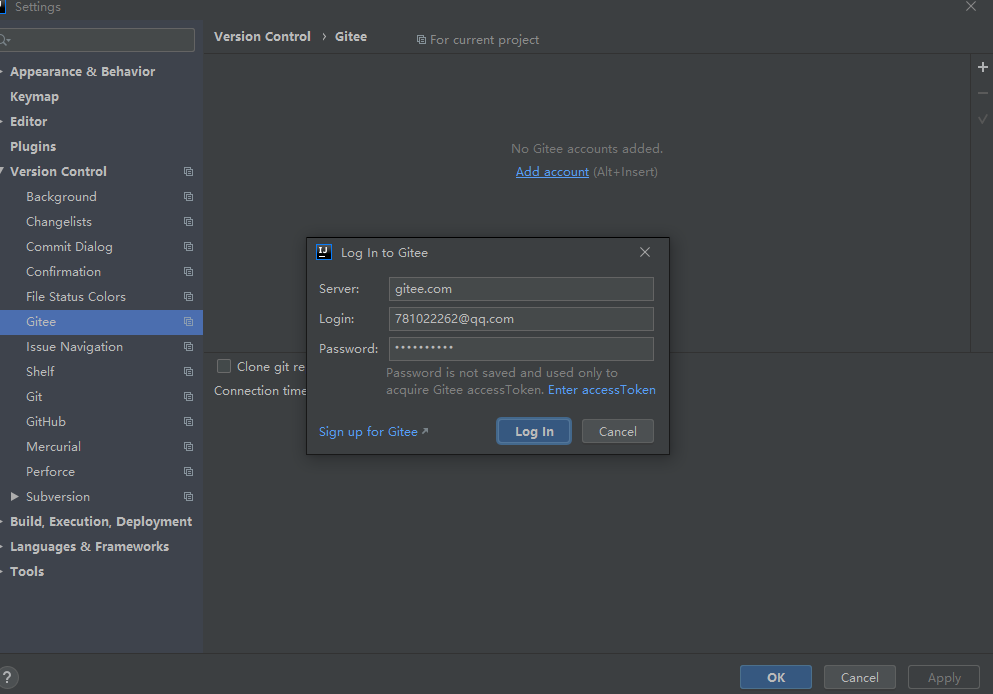Viewport: 993px width, 694px height.
Task: Click the Login email field
Action: click(x=521, y=319)
